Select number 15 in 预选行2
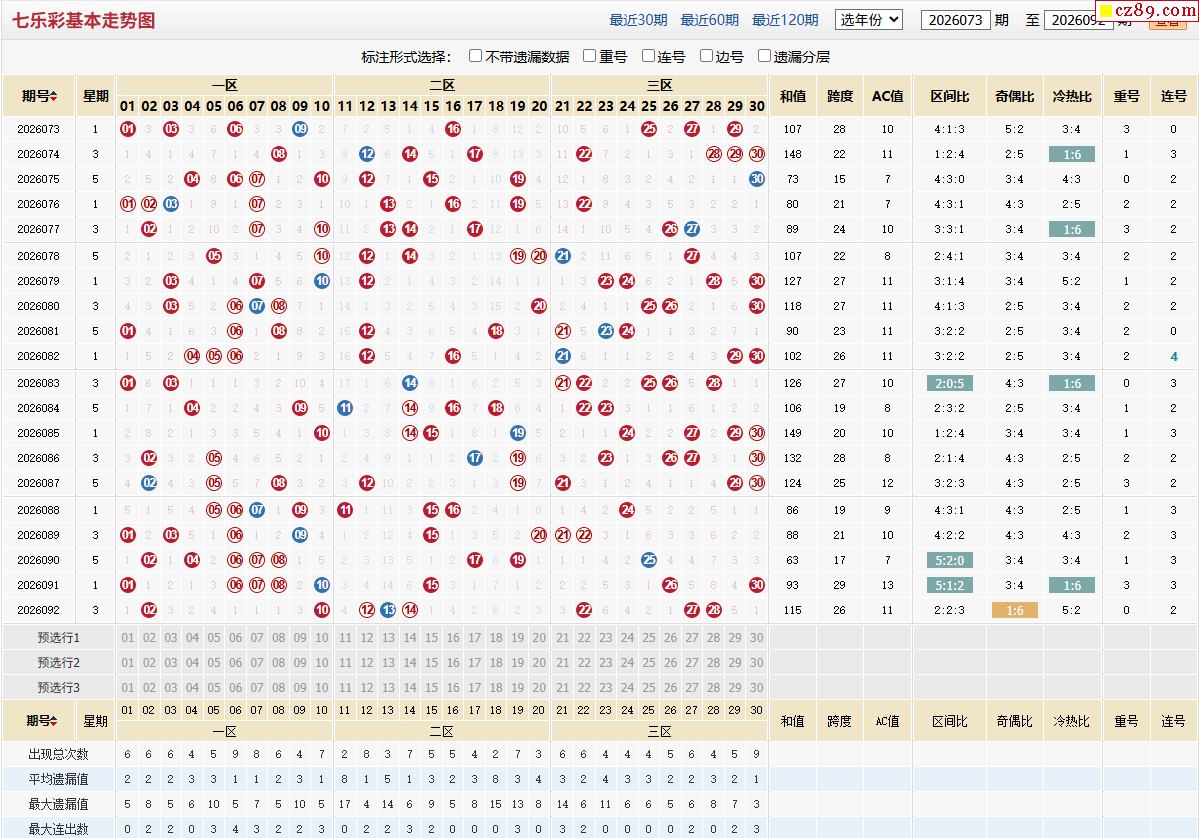The image size is (1199, 838). click(431, 663)
